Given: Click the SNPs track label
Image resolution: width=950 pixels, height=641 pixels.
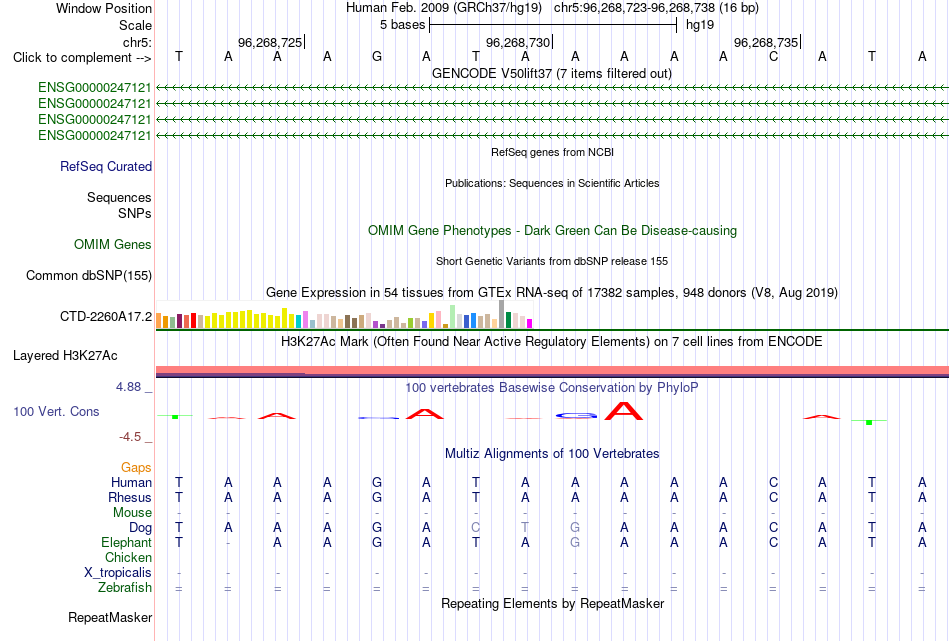Looking at the screenshot, I should click(135, 213).
